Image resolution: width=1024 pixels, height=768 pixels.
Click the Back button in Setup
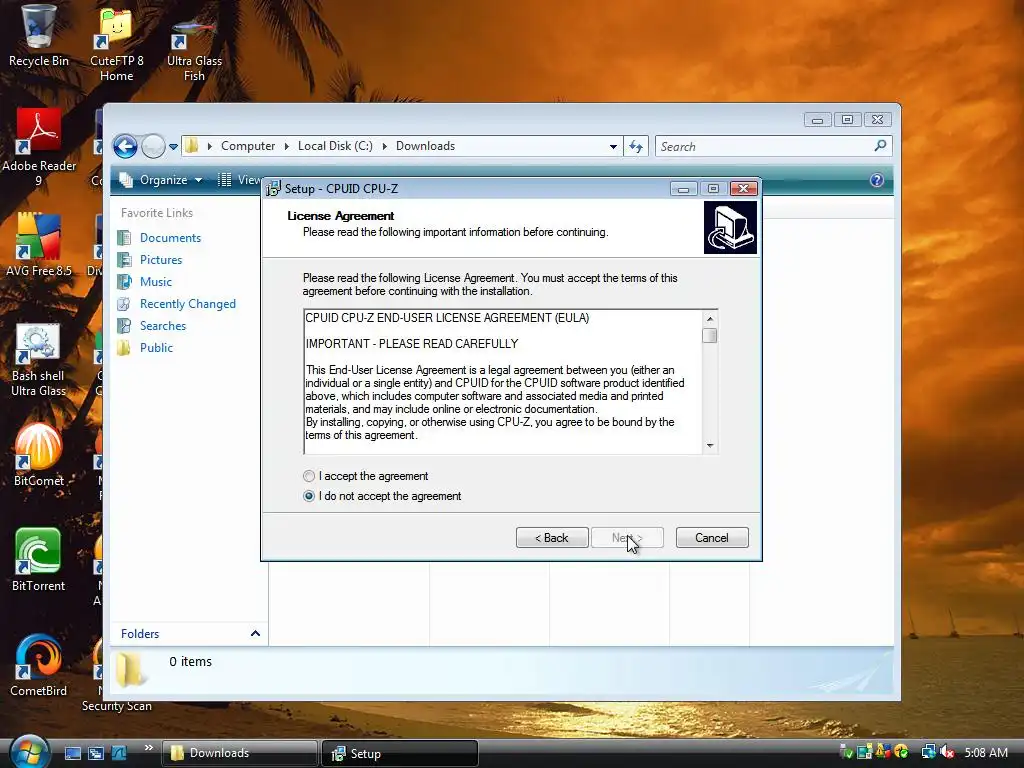pos(552,537)
